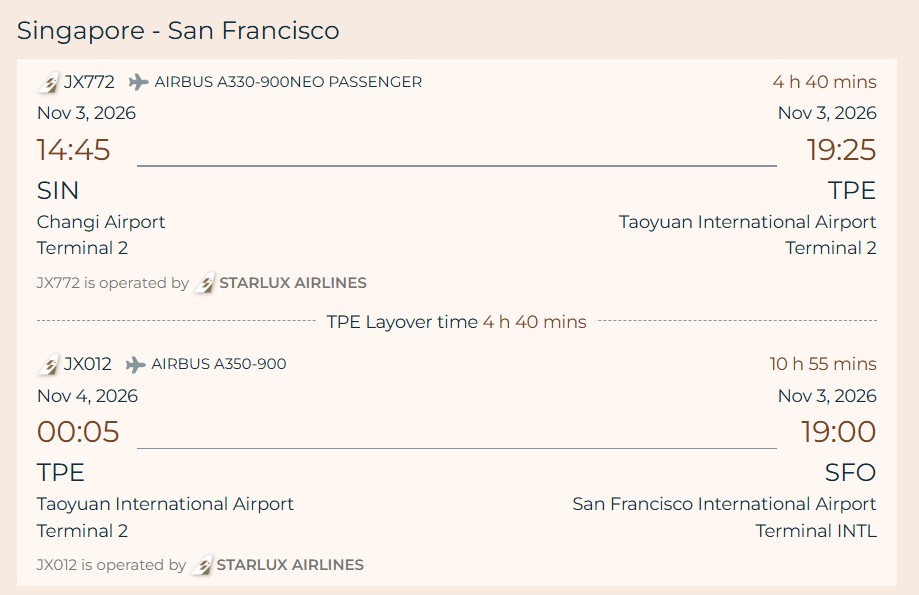
Task: Click the SIN departure airport code
Action: [58, 190]
